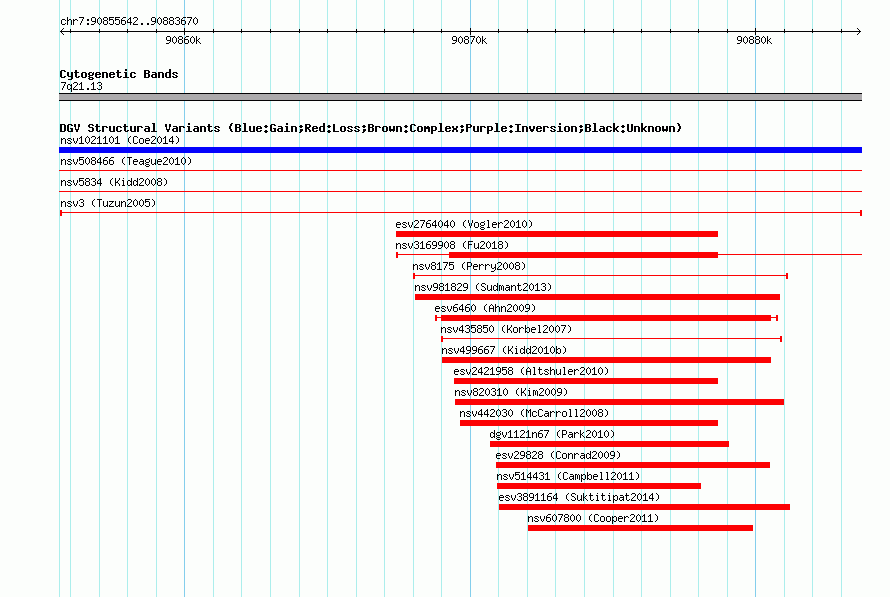This screenshot has width=890, height=597.
Task: Select the nsv435850 (Korbel2007) label
Action: point(506,329)
